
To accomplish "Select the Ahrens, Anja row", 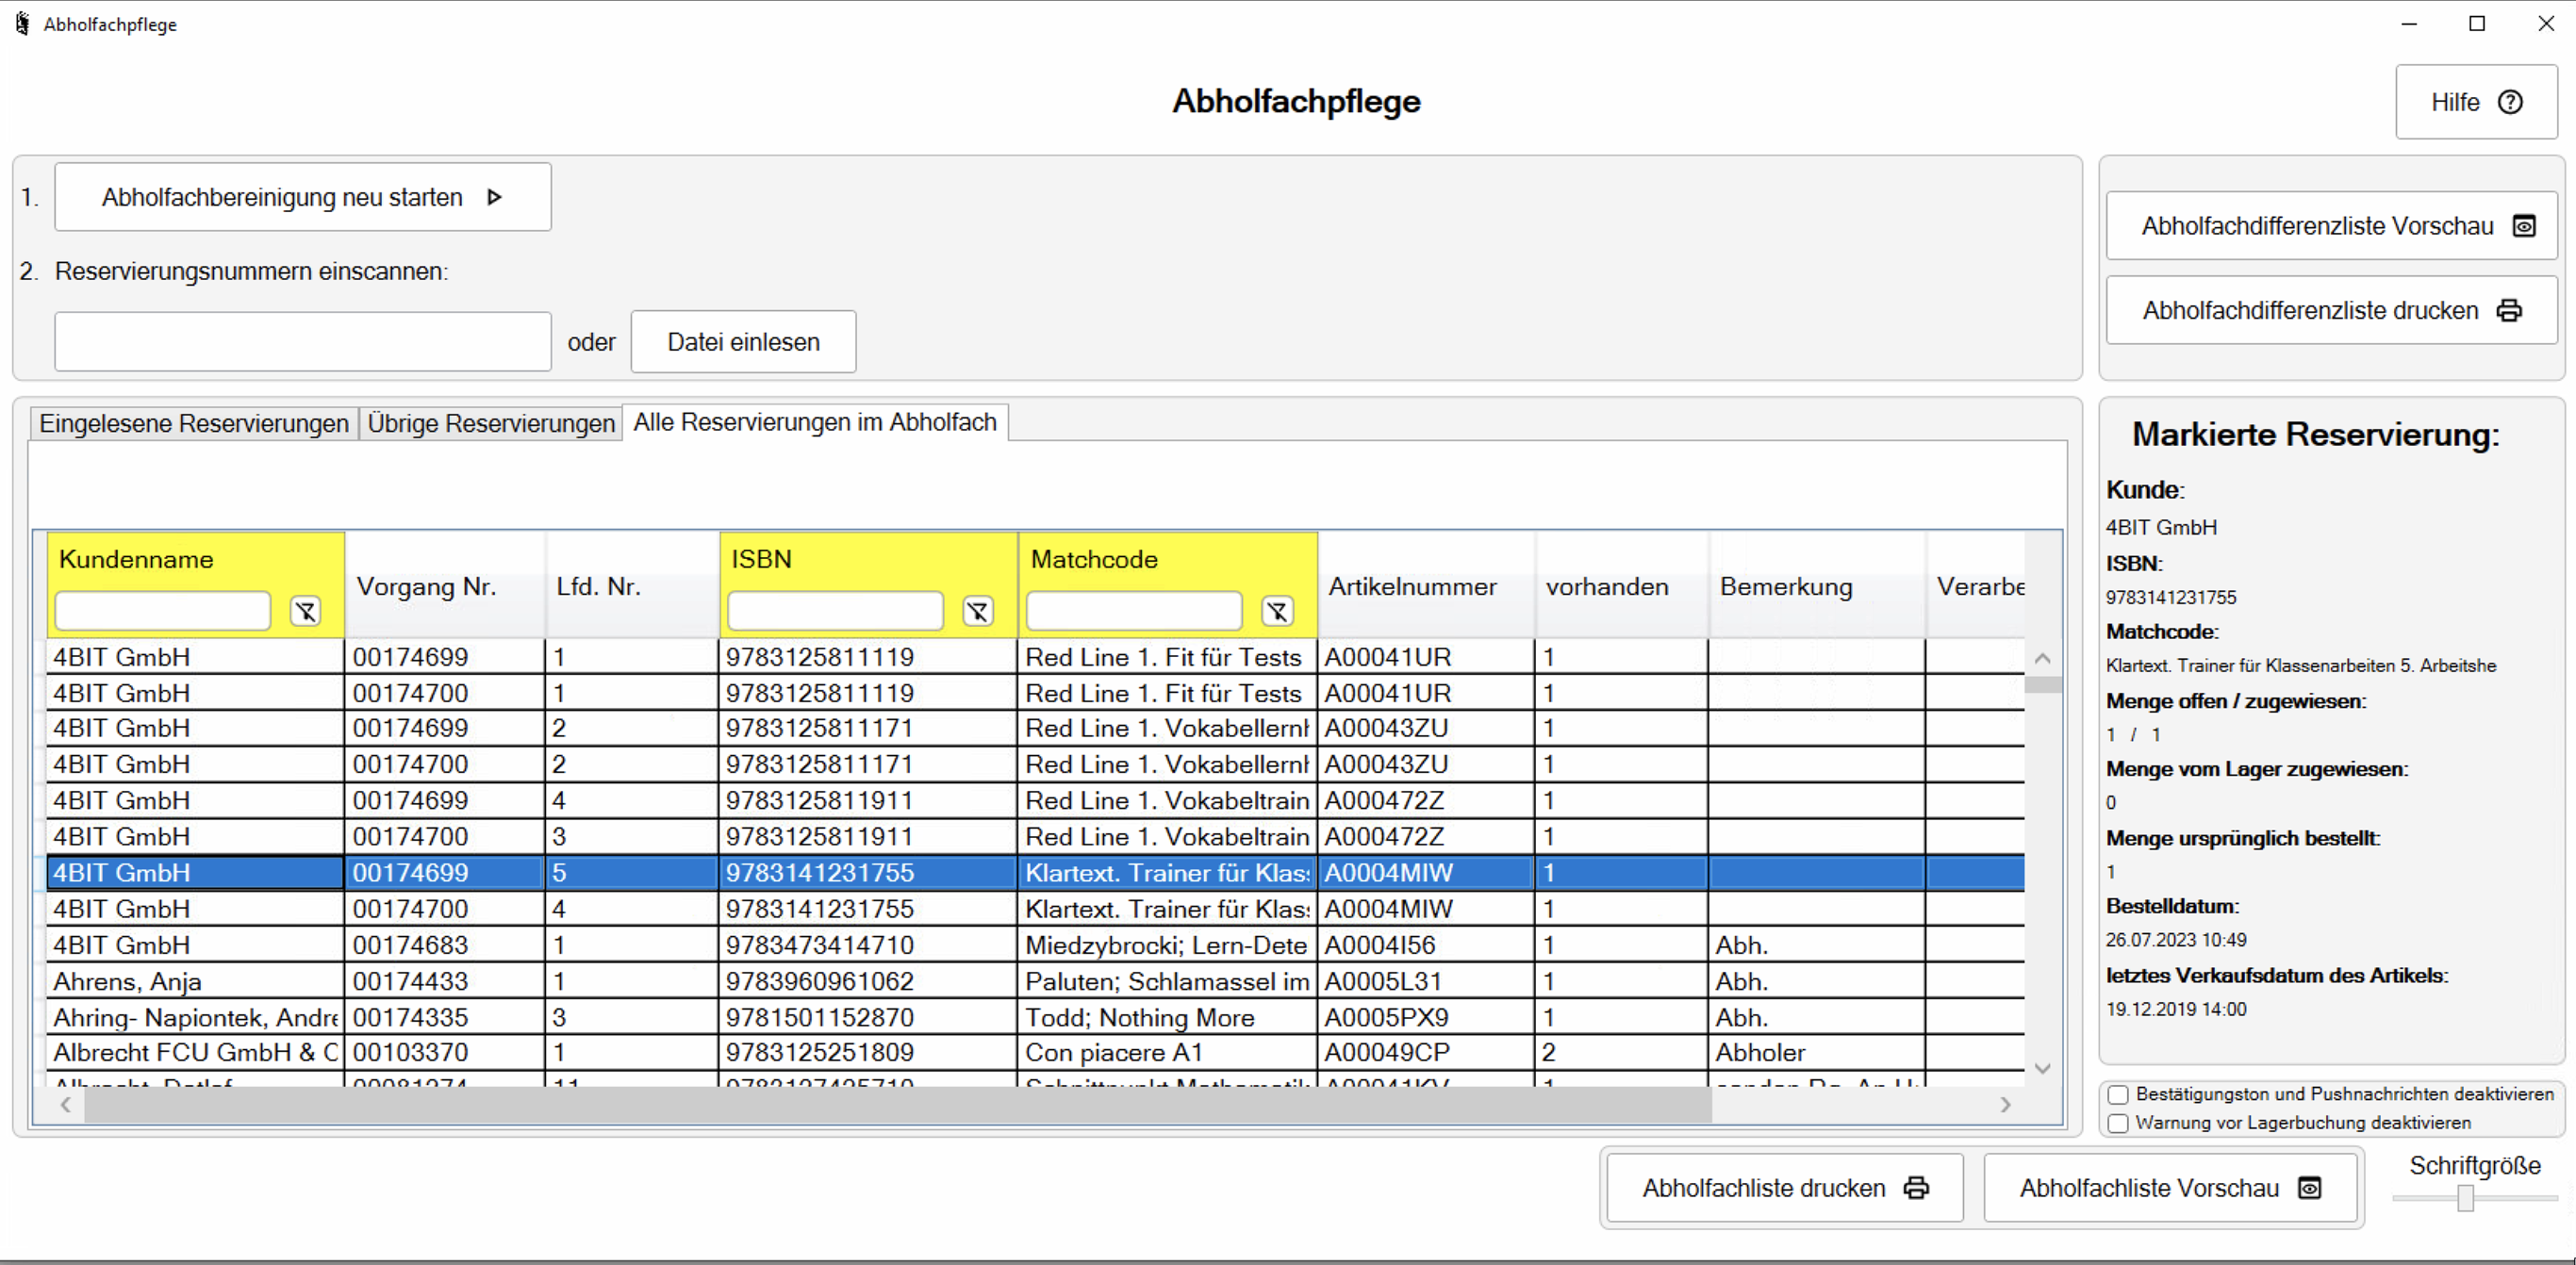I will tap(1036, 981).
